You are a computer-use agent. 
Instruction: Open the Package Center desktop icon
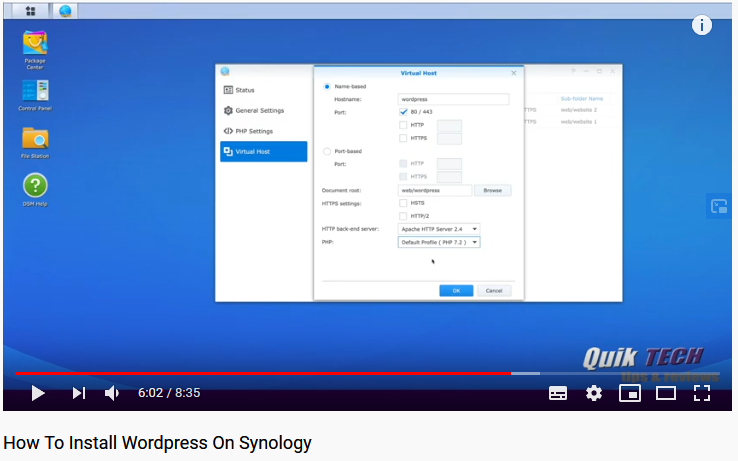coord(35,49)
